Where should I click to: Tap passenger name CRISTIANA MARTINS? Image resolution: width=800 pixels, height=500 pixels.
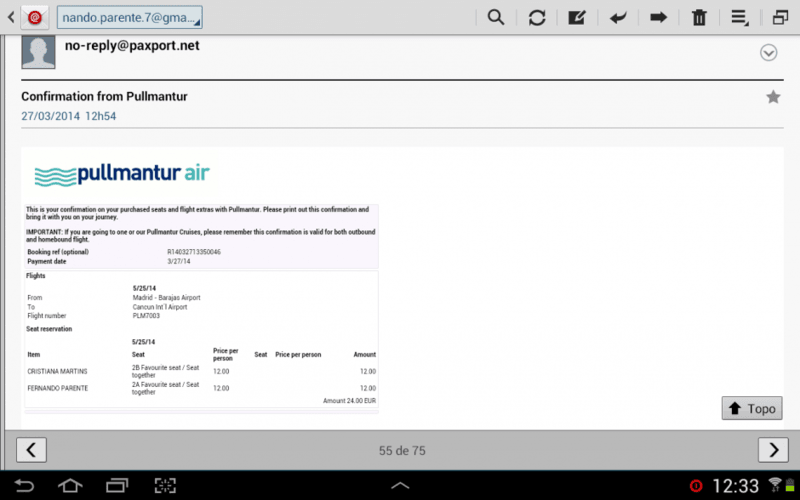point(57,371)
